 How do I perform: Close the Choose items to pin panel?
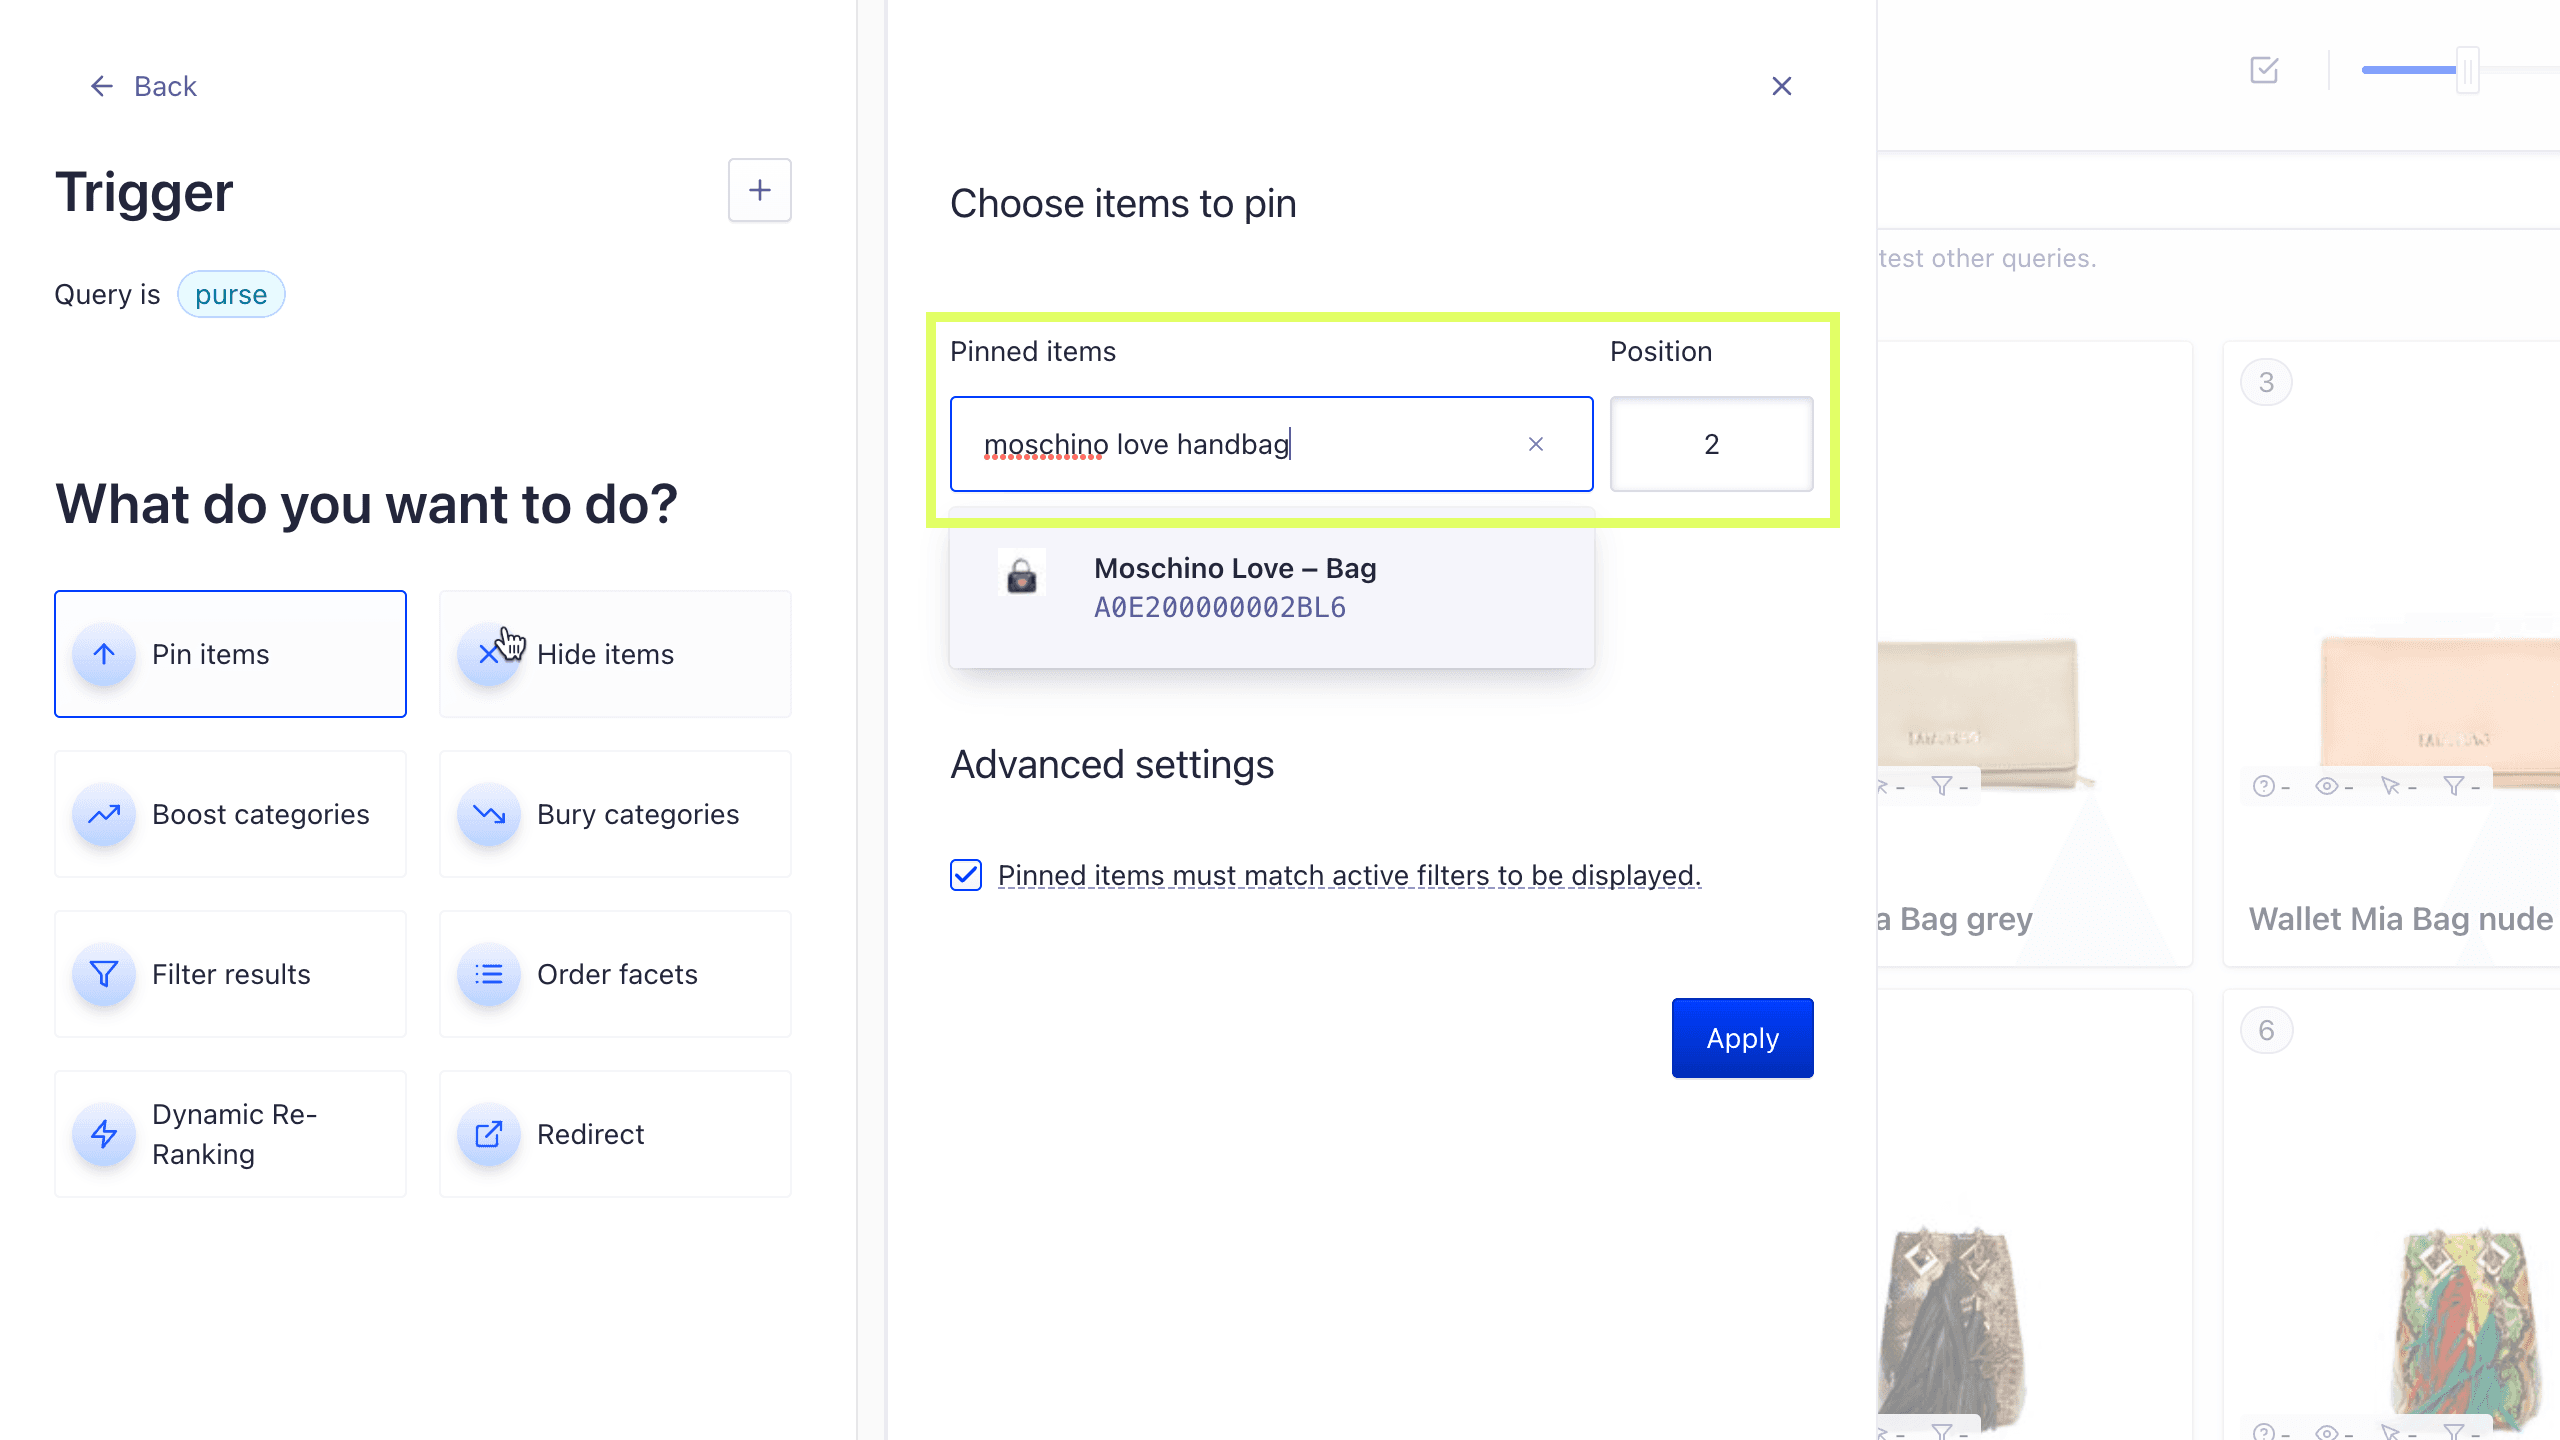point(1782,86)
